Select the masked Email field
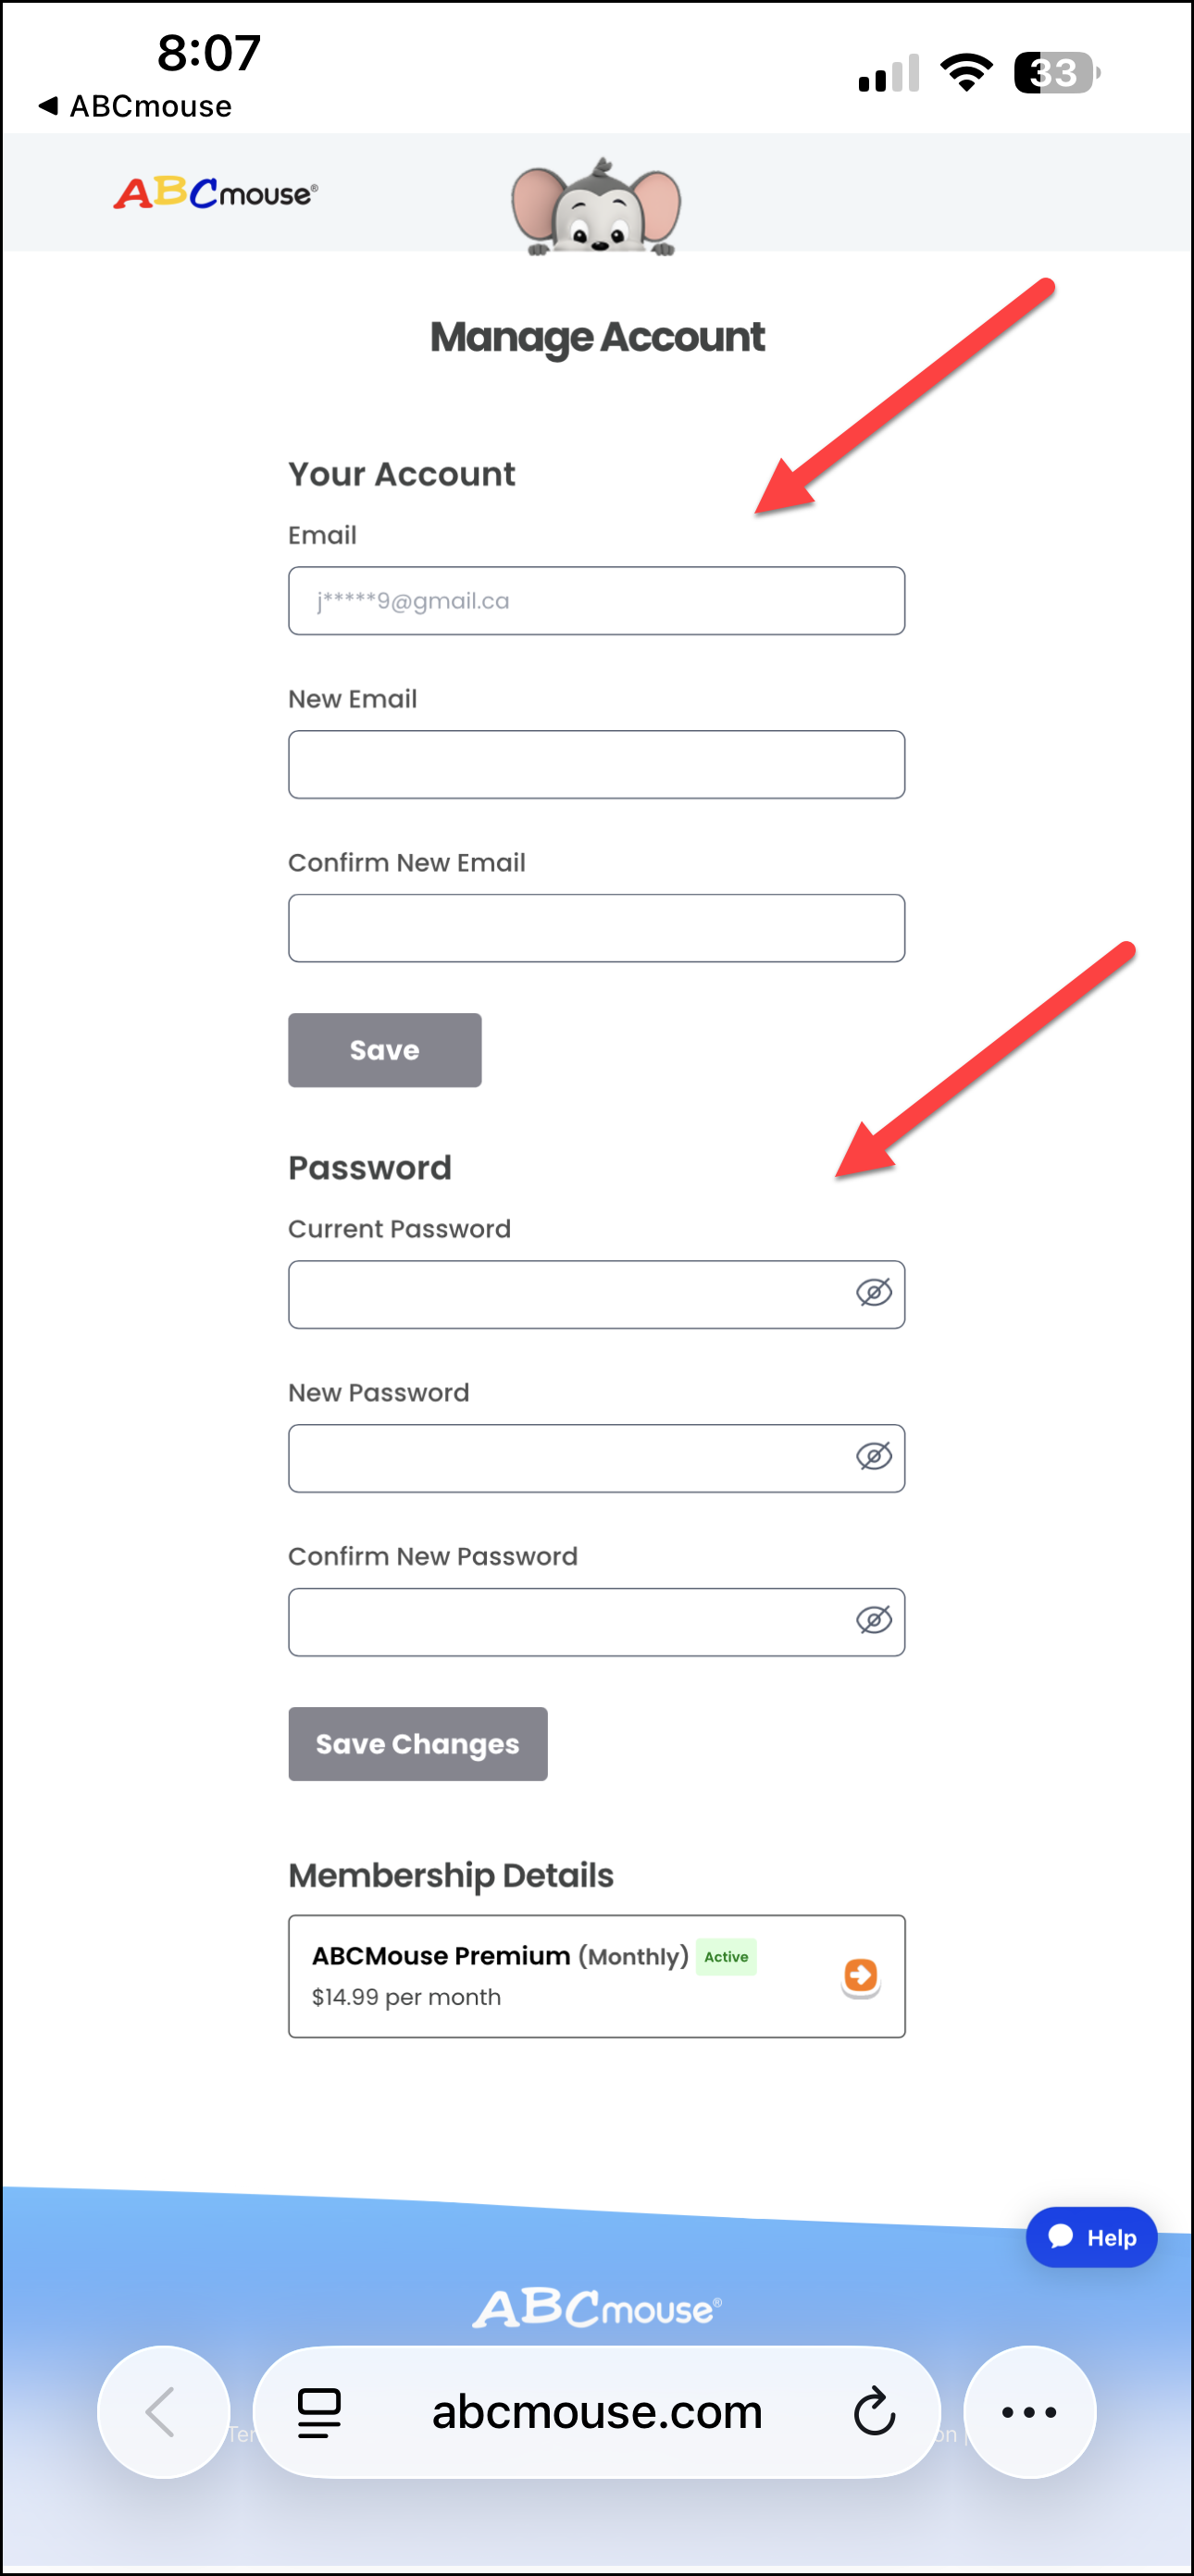1194x2576 pixels. pos(596,600)
